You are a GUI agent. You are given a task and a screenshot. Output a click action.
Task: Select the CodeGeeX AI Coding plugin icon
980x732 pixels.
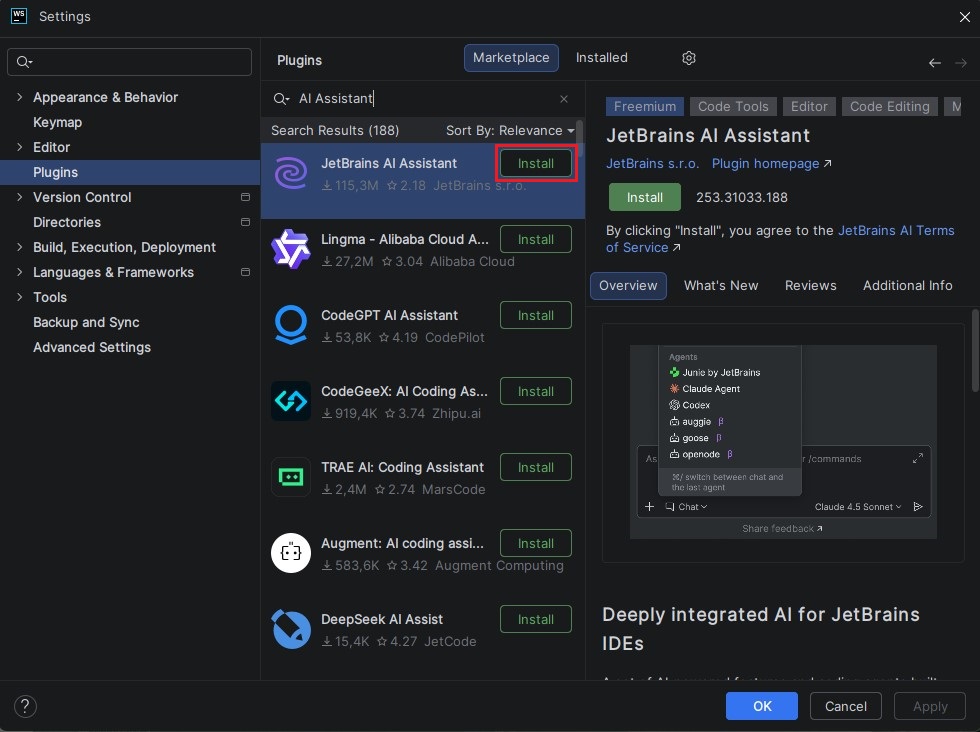click(x=291, y=401)
